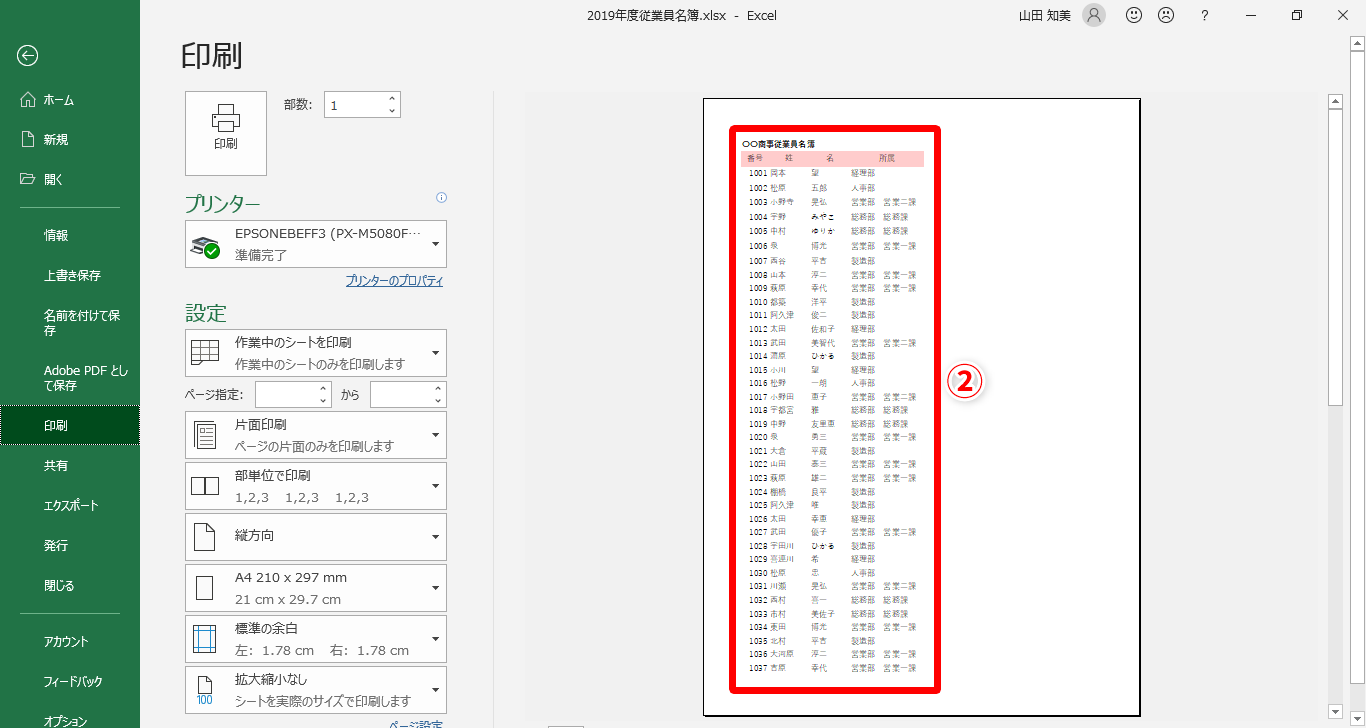Click the preview scrollbar down arrow

[x=1334, y=711]
